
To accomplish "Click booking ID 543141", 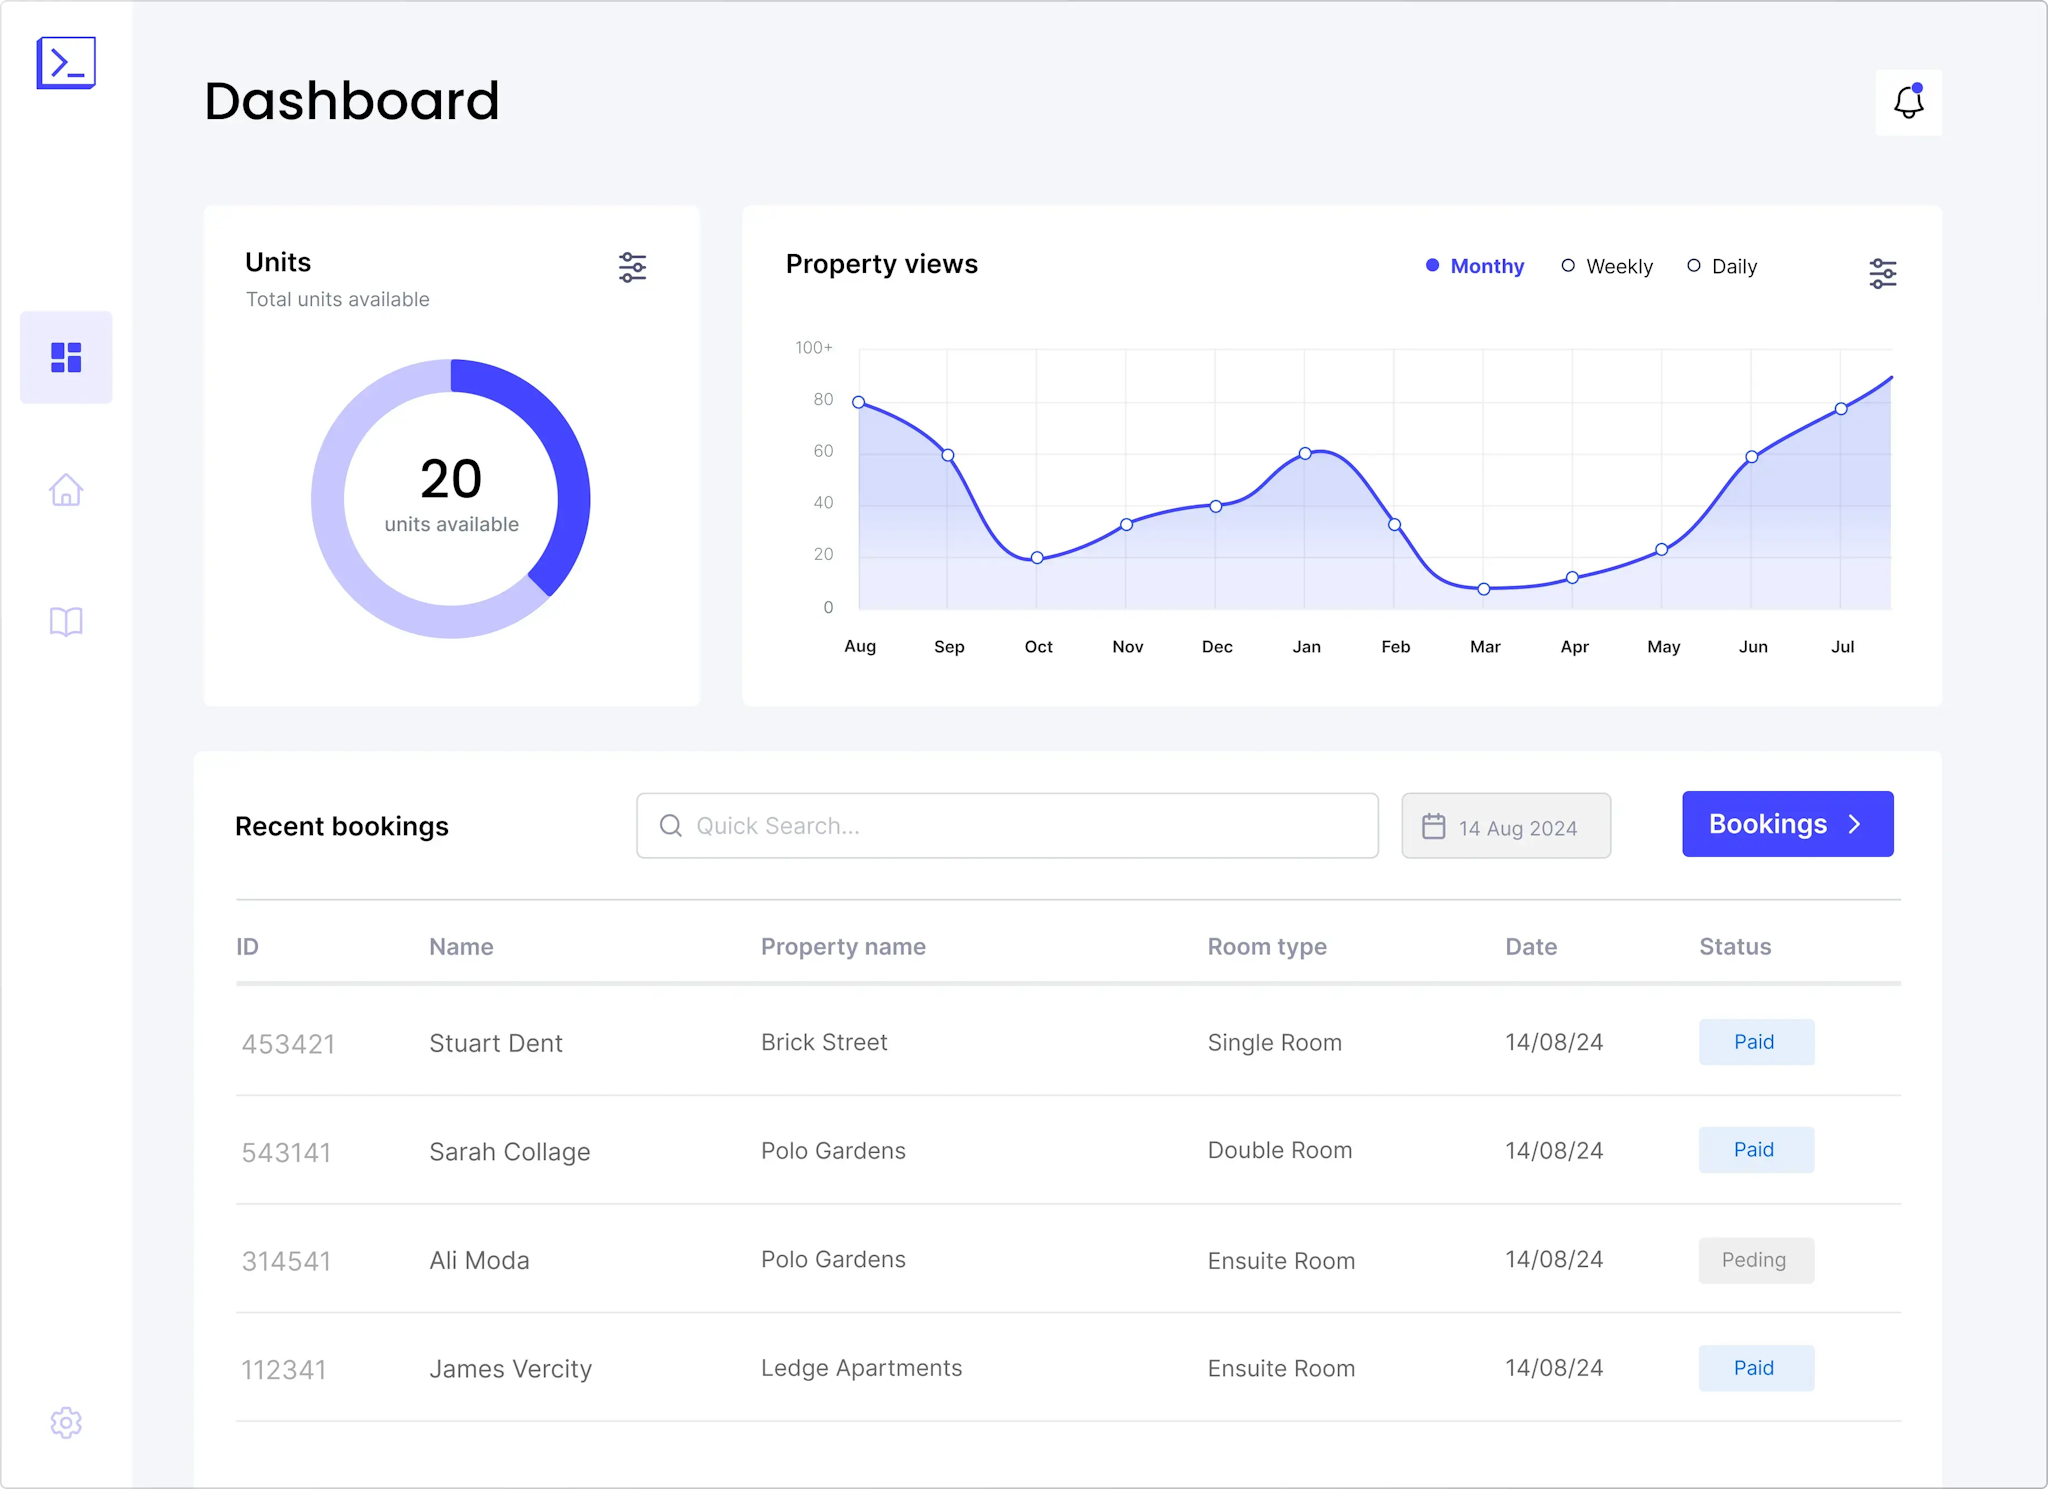I will 286,1152.
